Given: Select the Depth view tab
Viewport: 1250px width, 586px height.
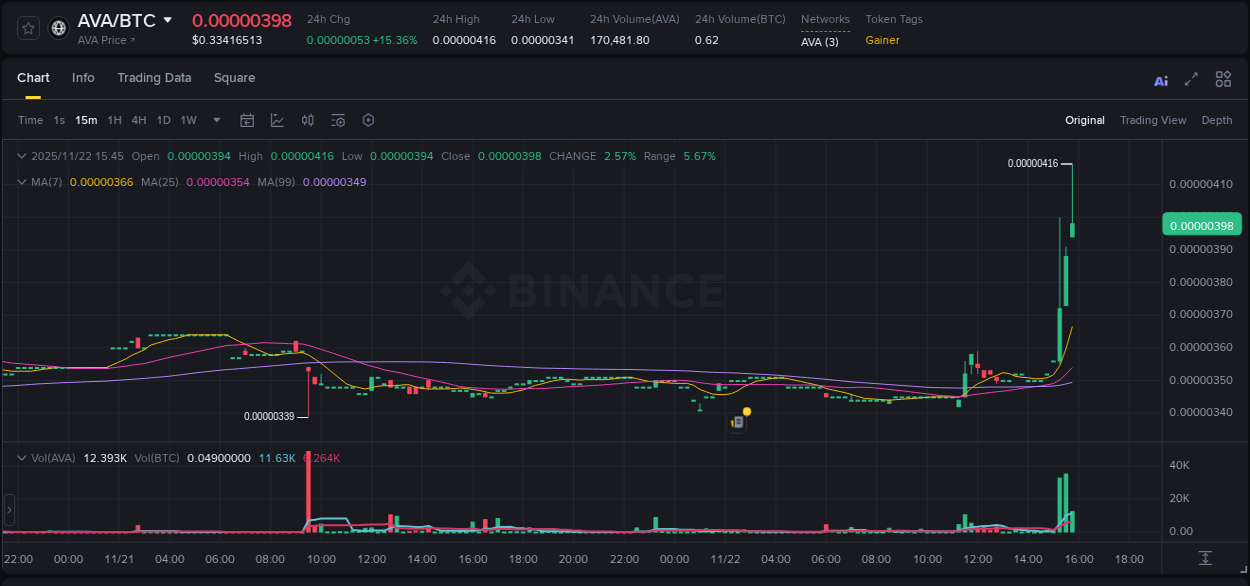Looking at the screenshot, I should coord(1217,119).
